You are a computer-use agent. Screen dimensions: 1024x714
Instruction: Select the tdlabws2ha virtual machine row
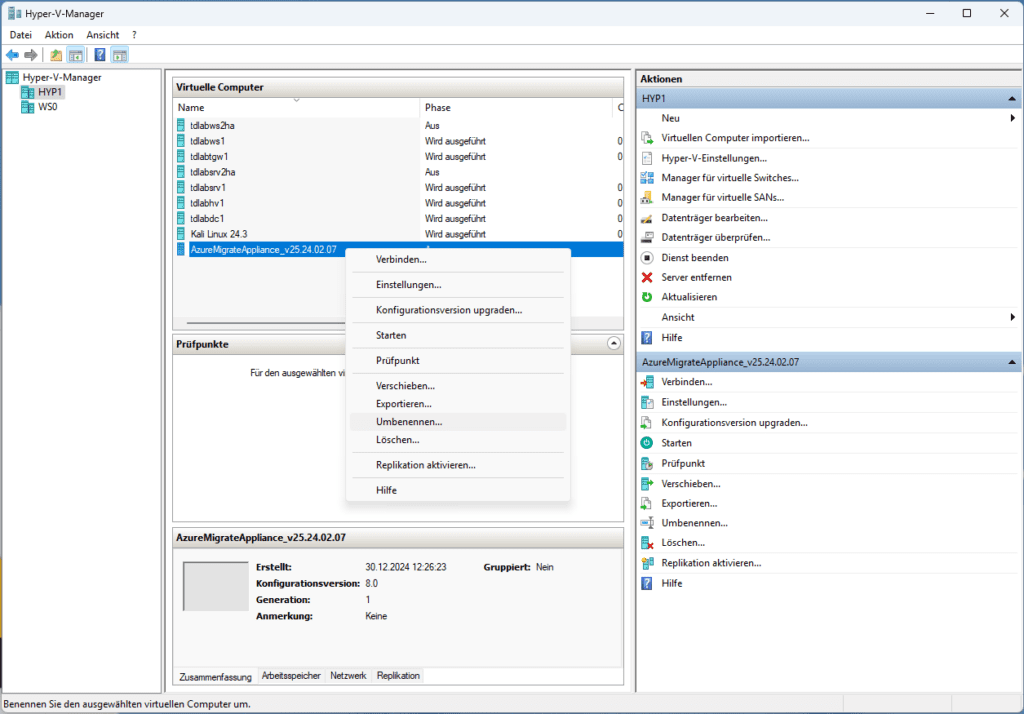pos(398,125)
